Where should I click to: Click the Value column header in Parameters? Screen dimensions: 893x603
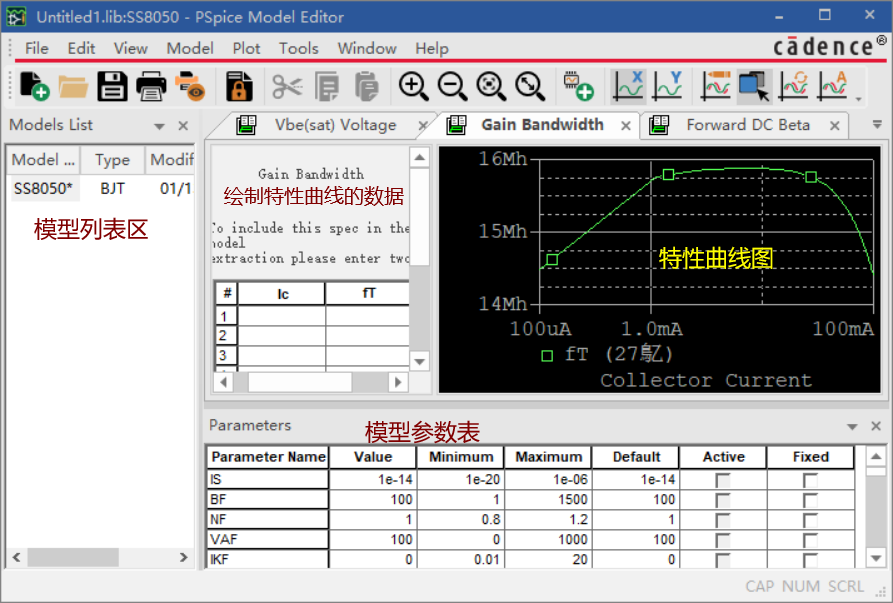(x=373, y=457)
